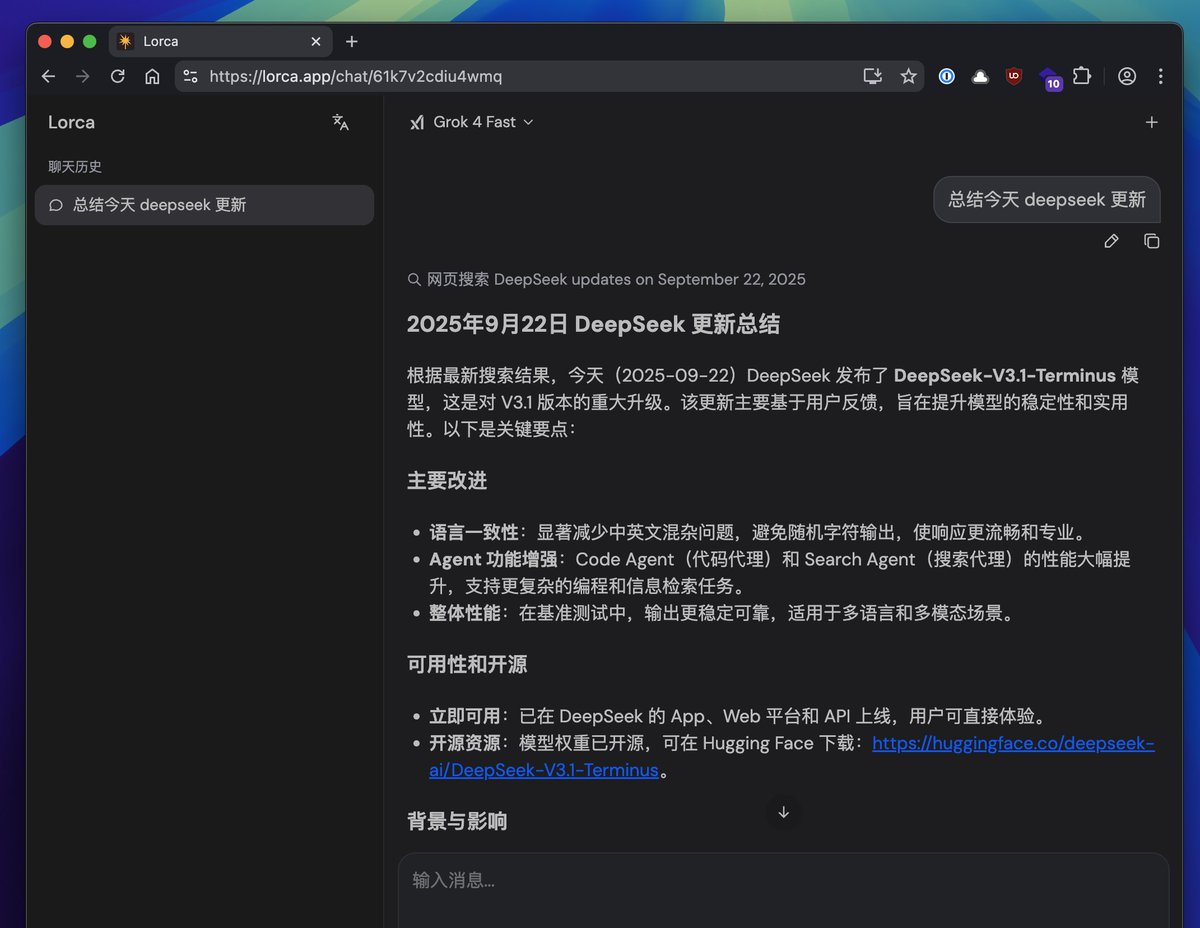The image size is (1200, 928).
Task: Click the 可用性和开源 heading
Action: point(467,665)
